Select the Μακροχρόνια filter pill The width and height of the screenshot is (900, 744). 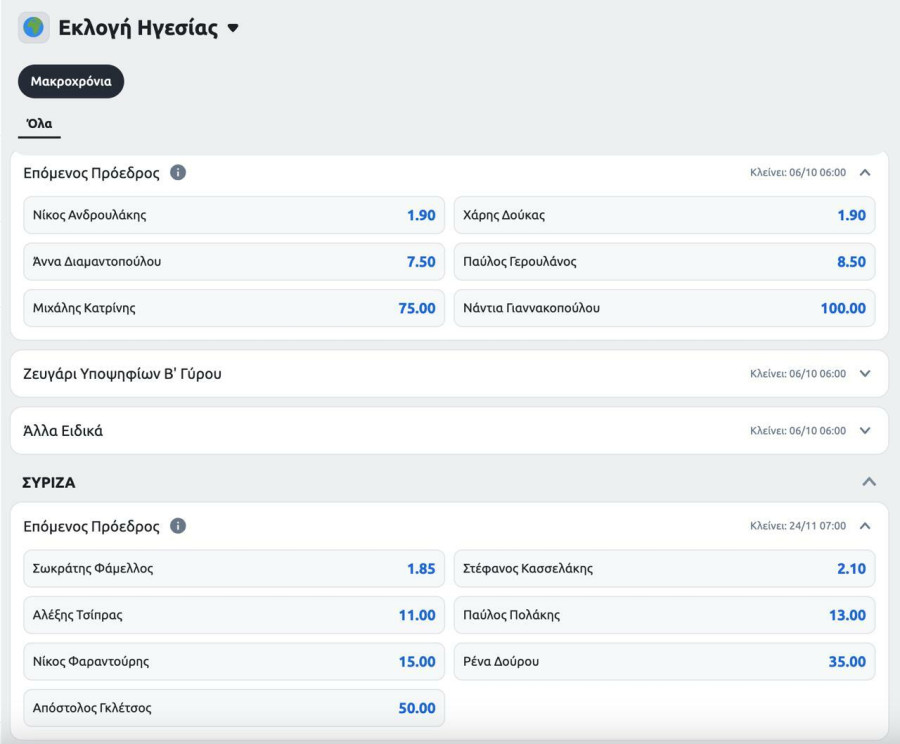point(71,82)
